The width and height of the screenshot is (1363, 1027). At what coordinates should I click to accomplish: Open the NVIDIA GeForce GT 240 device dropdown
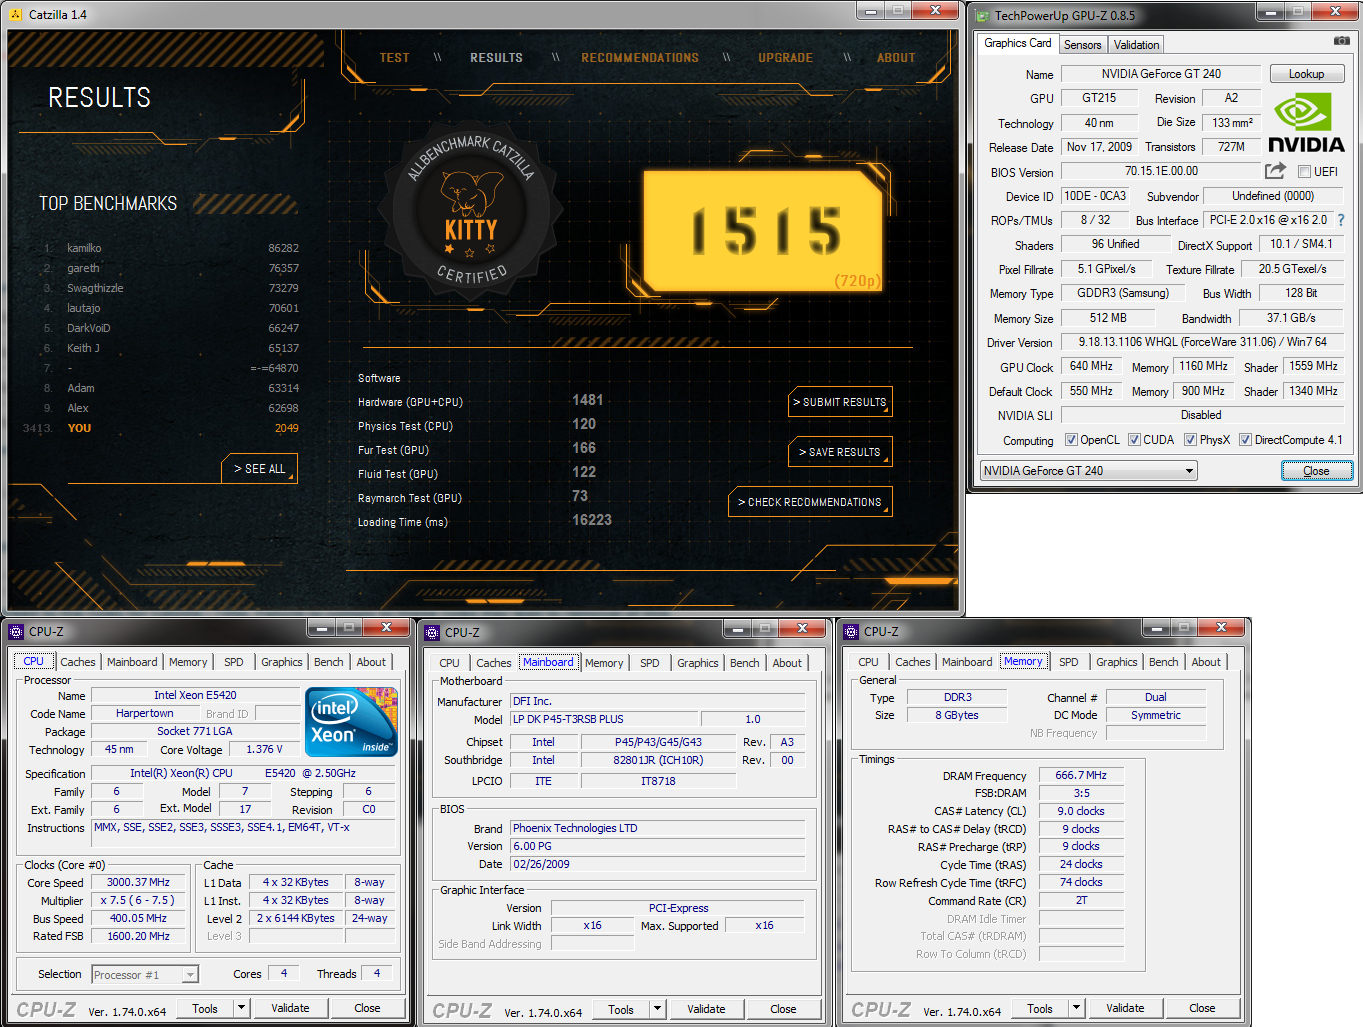click(x=1088, y=471)
